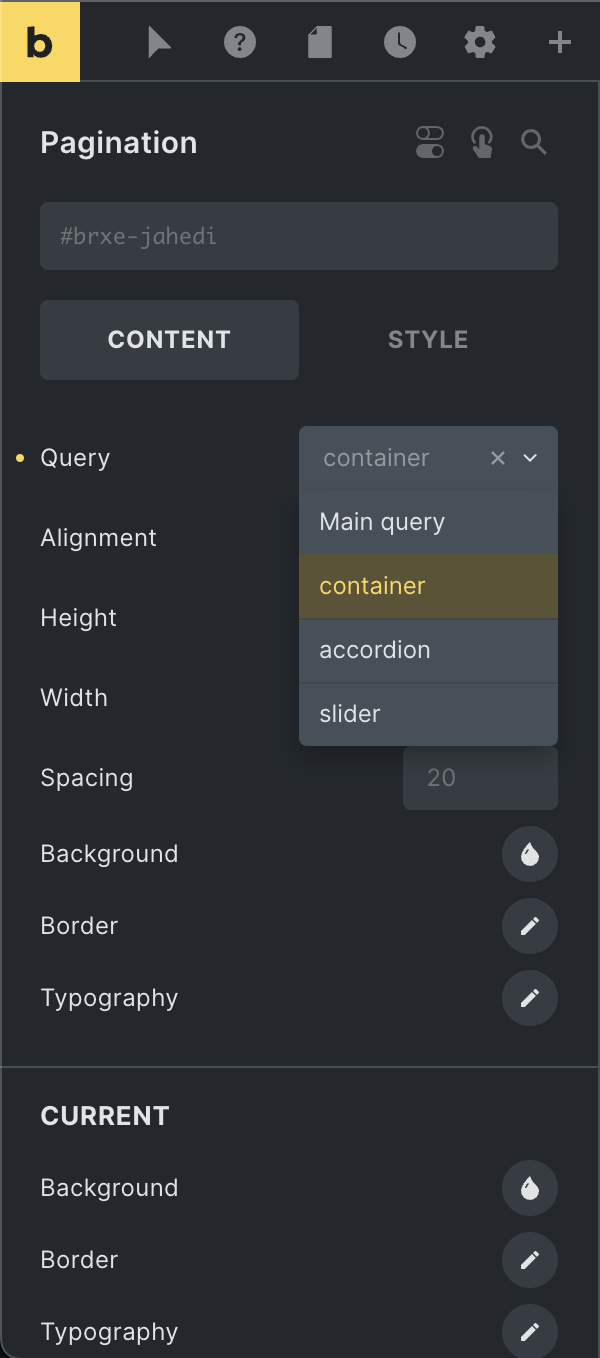Image resolution: width=600 pixels, height=1358 pixels.
Task: Open the pseudo-class hand pointer icon
Action: coord(483,143)
